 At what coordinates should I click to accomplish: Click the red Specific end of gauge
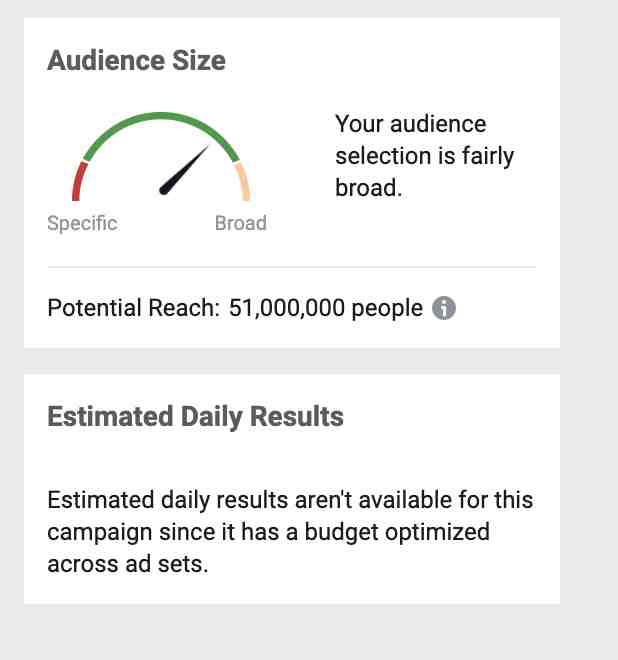point(79,182)
